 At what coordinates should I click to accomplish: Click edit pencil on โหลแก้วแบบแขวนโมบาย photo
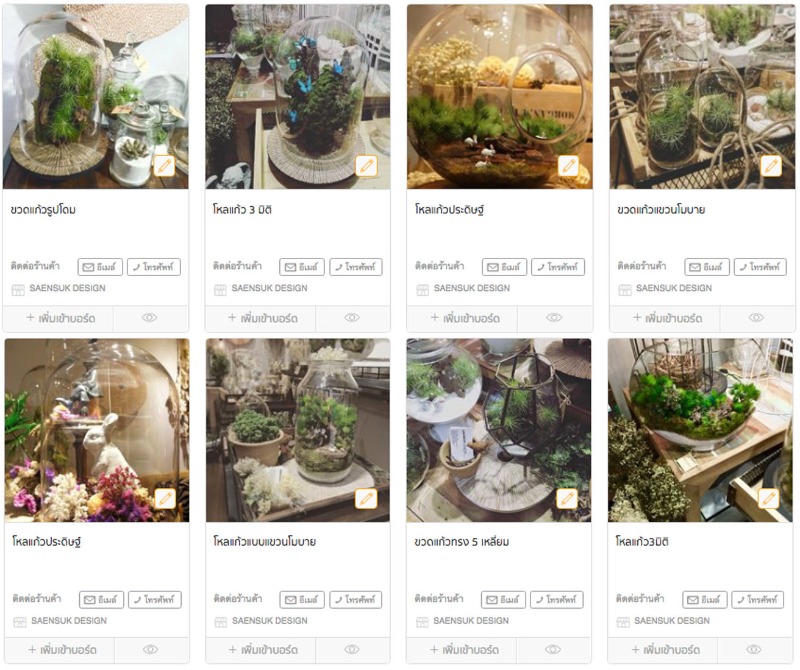pos(366,499)
